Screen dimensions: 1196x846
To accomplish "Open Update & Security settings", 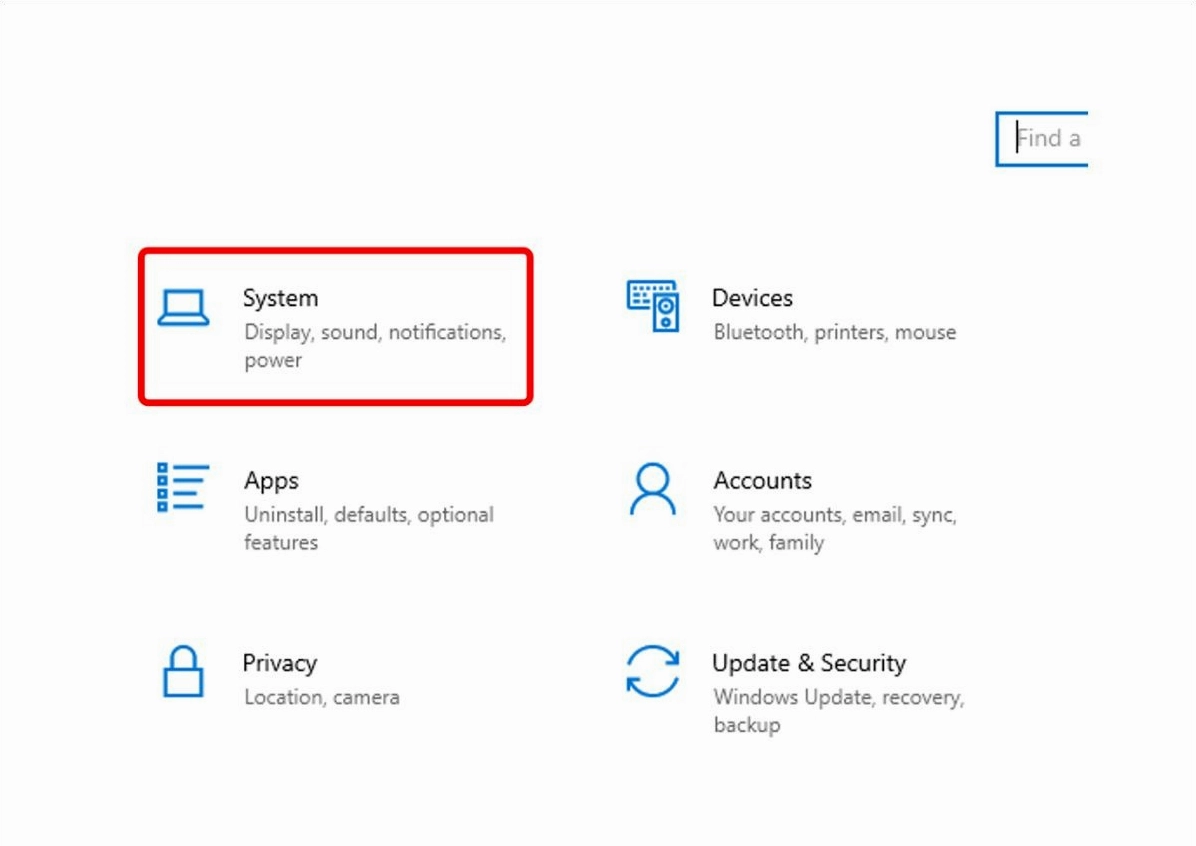I will [810, 662].
